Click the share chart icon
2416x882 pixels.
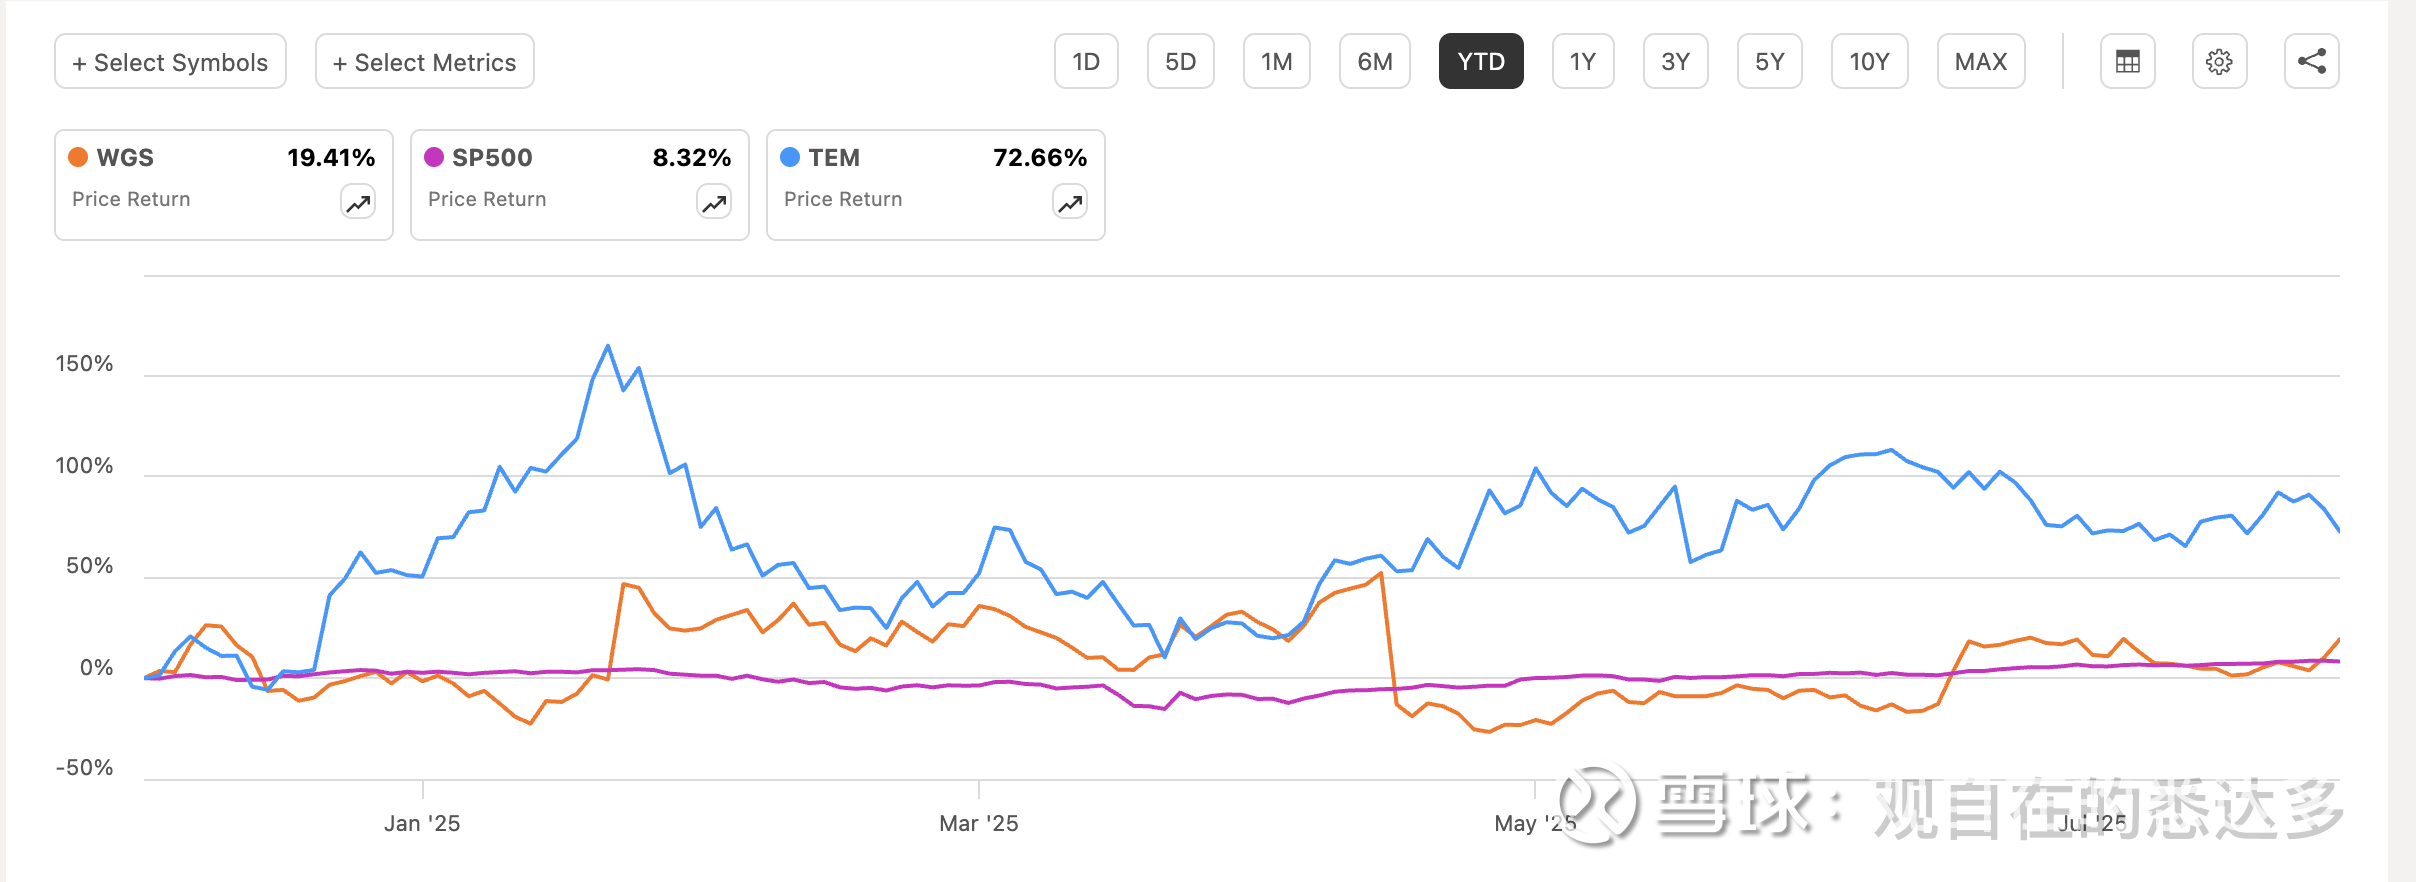point(2311,62)
